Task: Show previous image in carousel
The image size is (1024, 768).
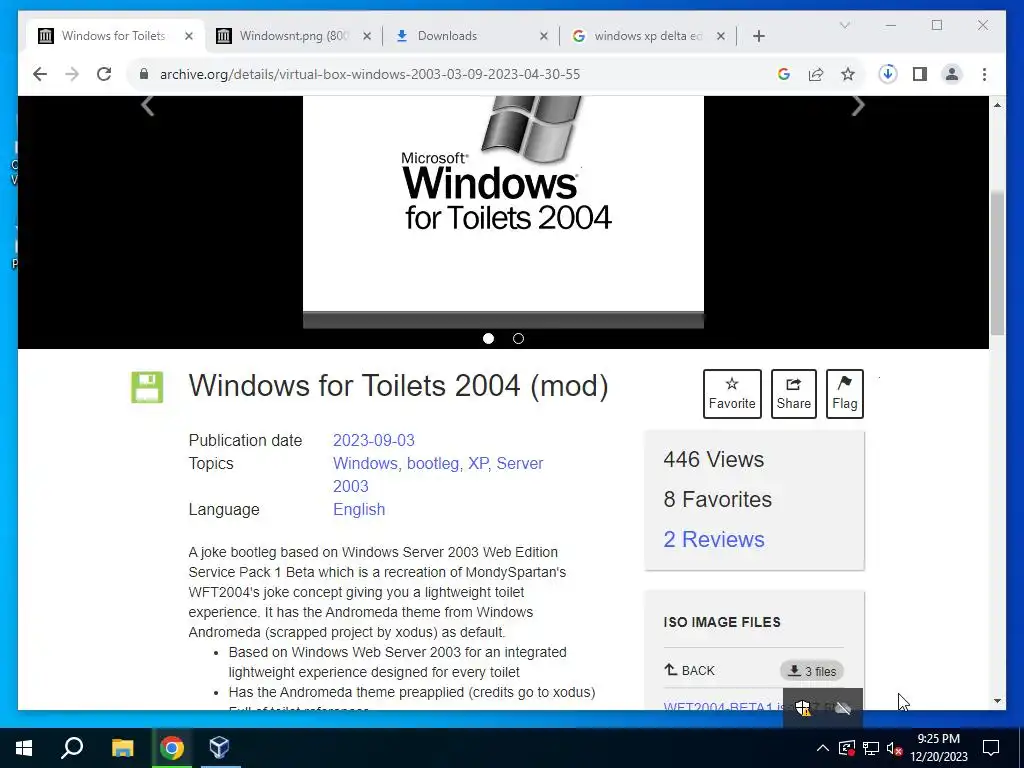Action: (148, 105)
